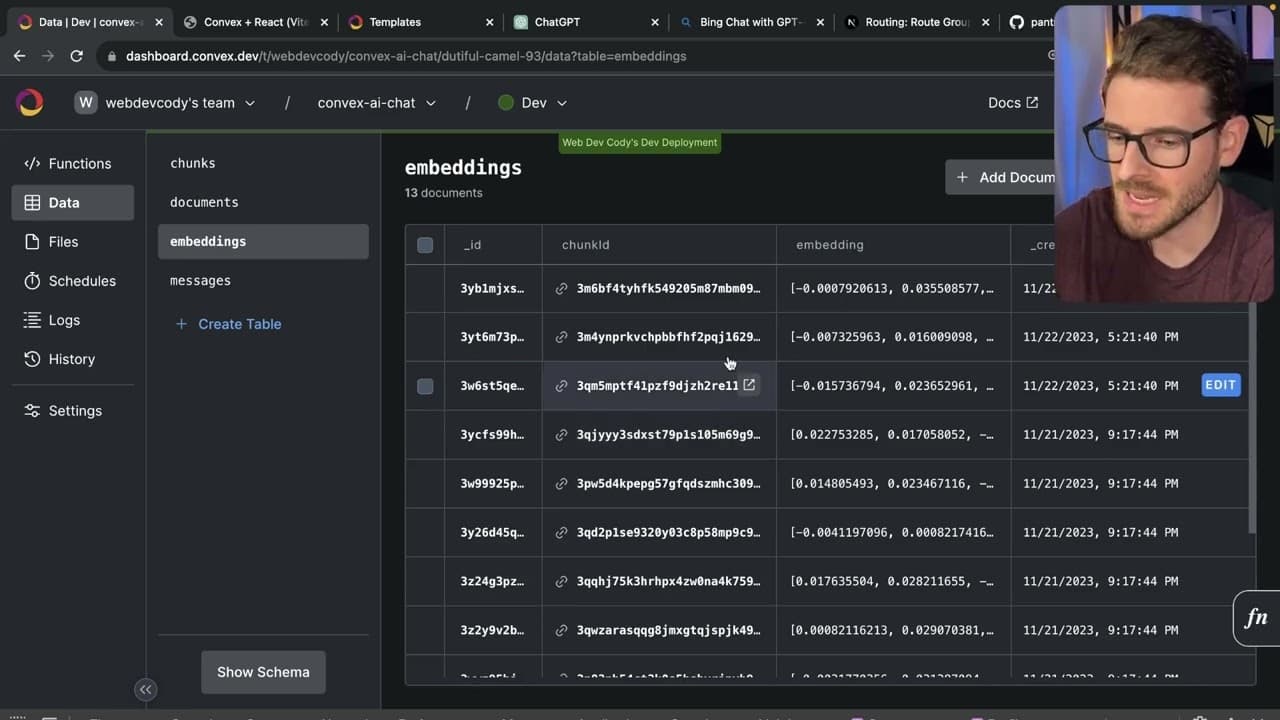Viewport: 1280px width, 720px height.
Task: Toggle the select-all header checkbox
Action: point(425,245)
